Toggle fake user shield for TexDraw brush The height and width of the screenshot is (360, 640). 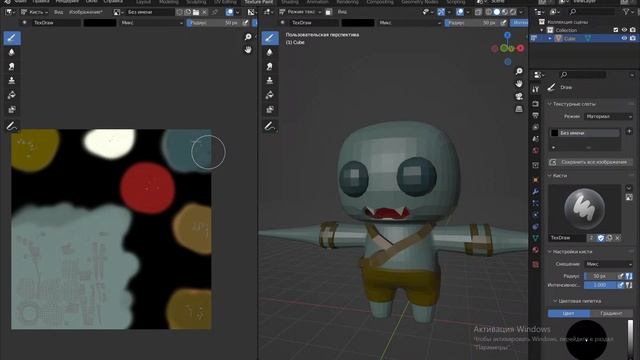[x=601, y=238]
